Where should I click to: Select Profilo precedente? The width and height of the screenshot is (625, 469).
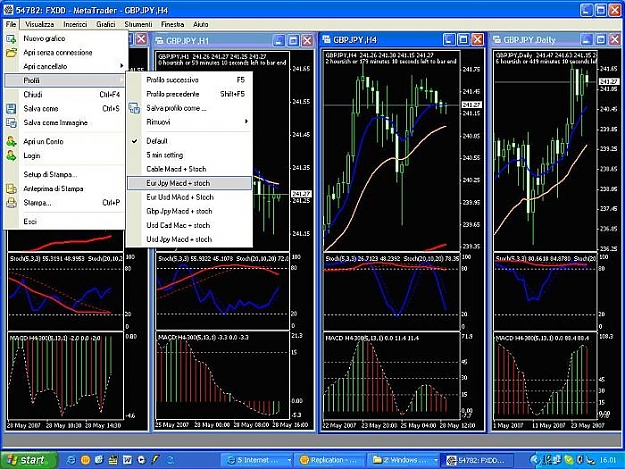(189, 94)
